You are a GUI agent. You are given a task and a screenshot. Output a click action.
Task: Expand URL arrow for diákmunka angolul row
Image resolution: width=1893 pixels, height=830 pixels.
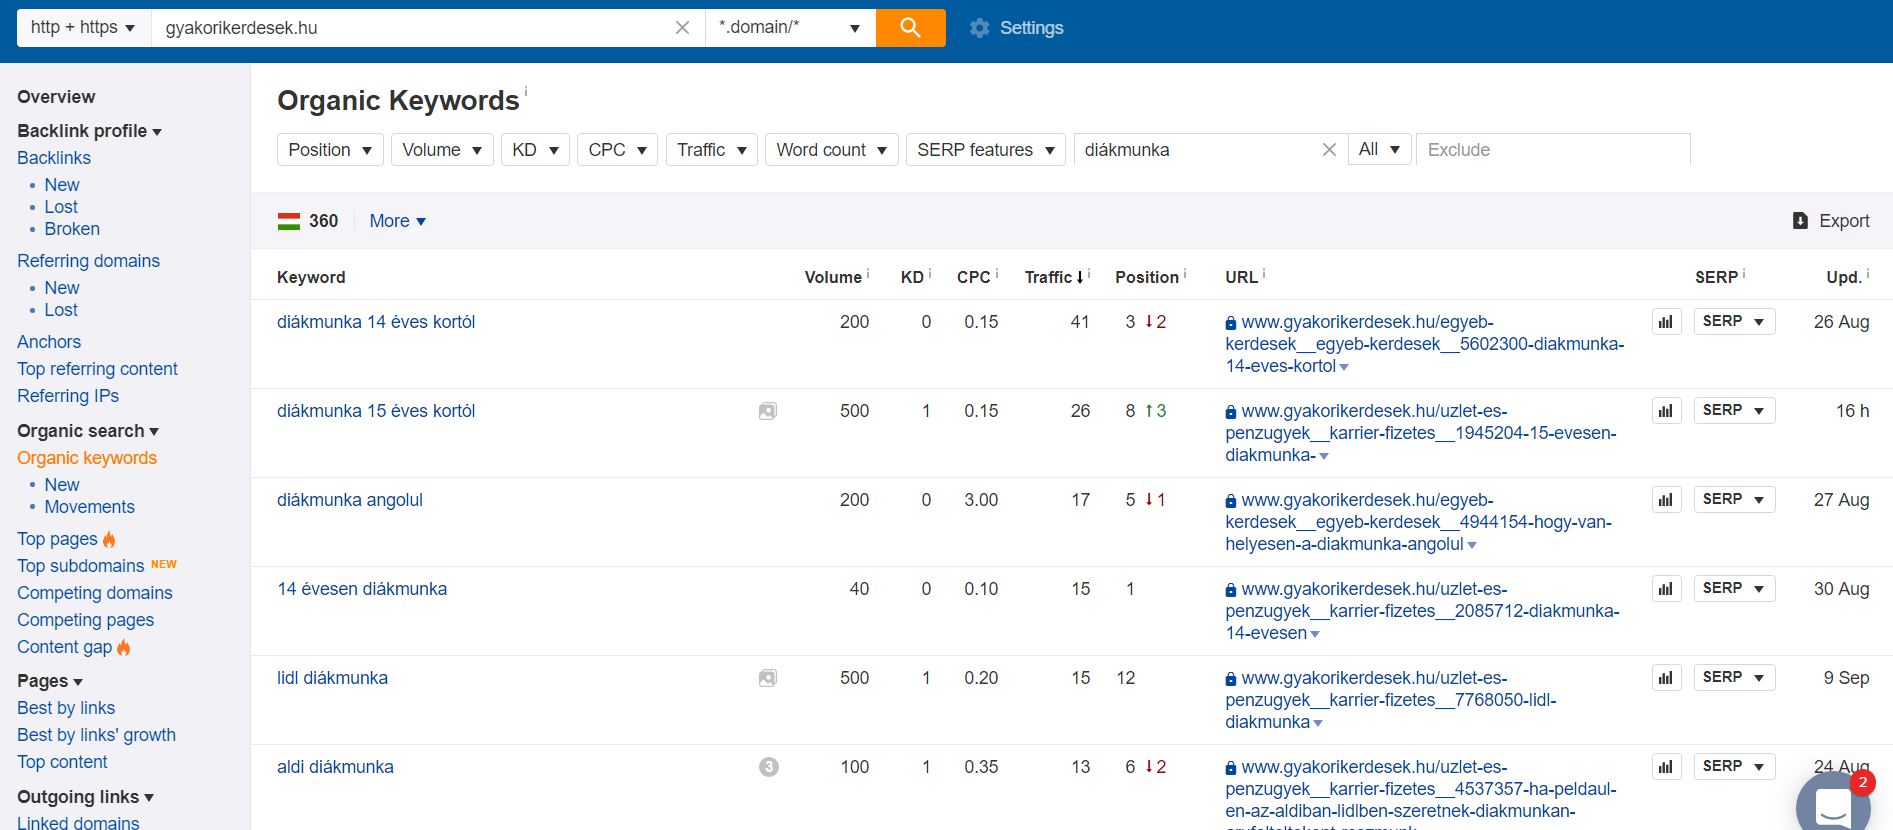[x=1472, y=545]
